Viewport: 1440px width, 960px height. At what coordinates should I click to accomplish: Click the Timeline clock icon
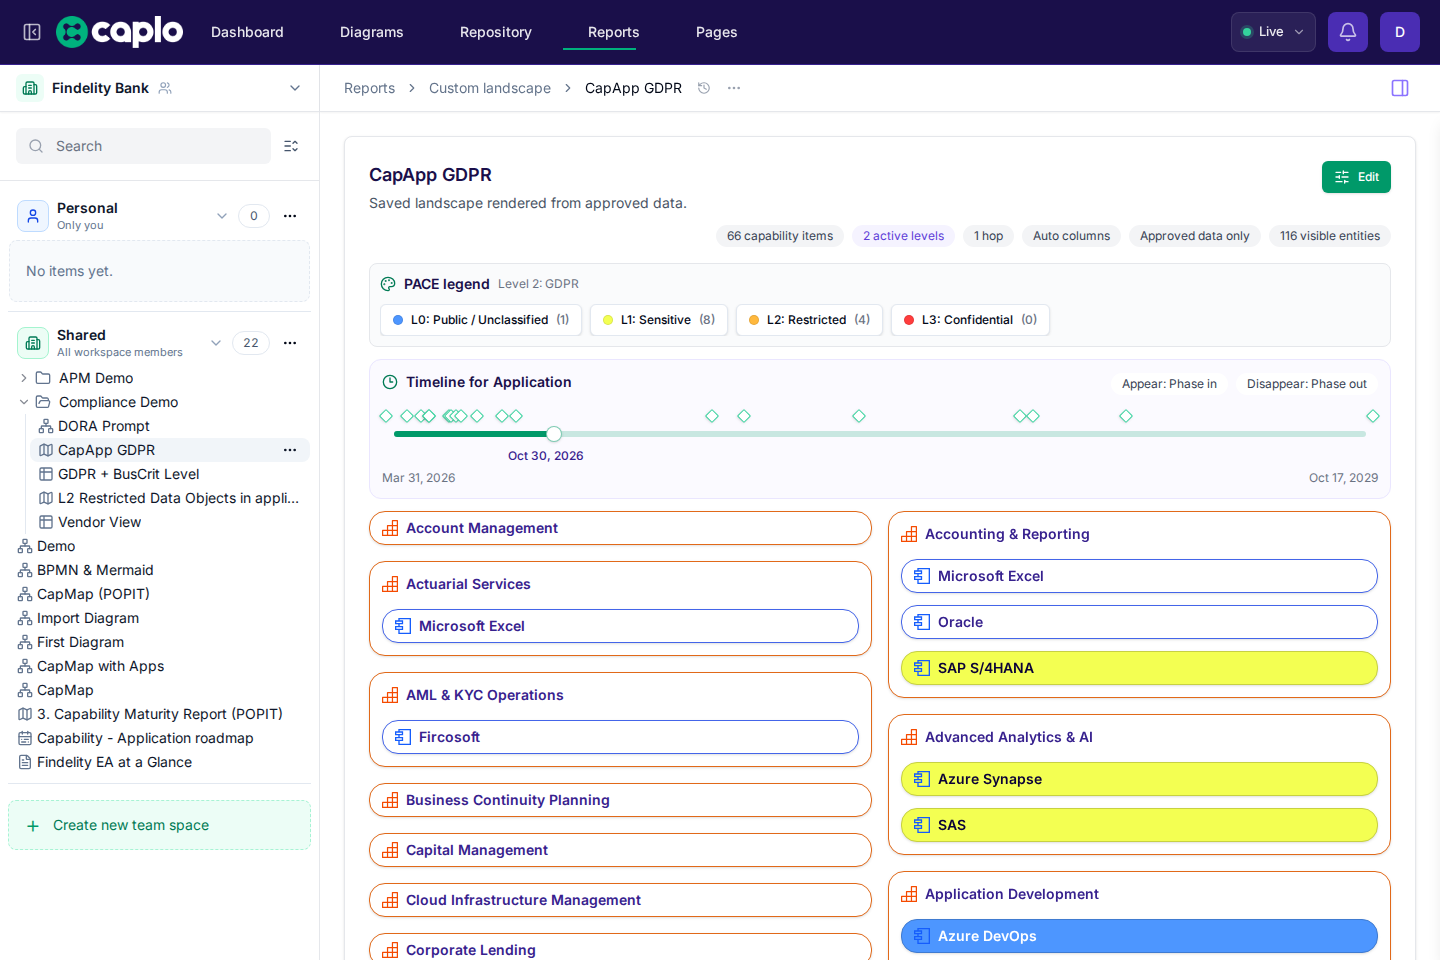tap(390, 382)
